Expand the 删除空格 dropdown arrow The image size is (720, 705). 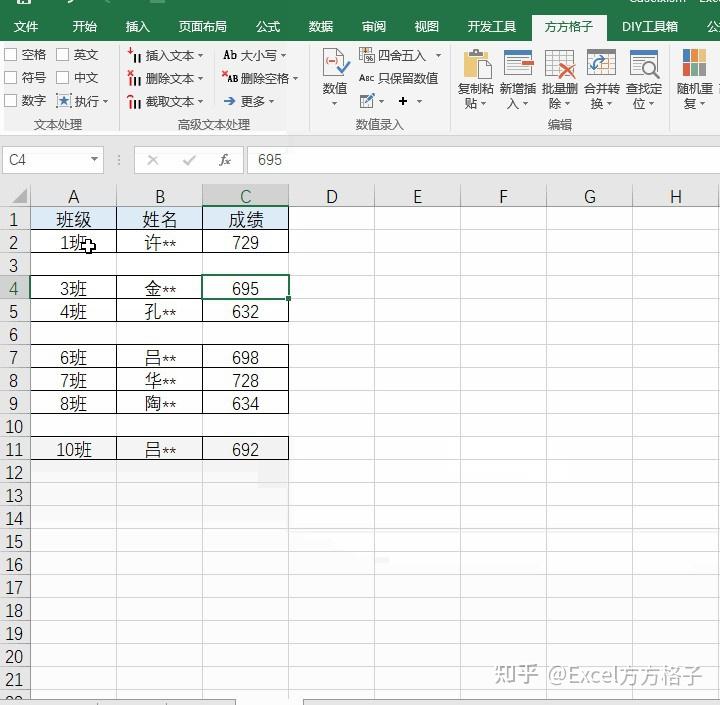pyautogui.click(x=295, y=79)
